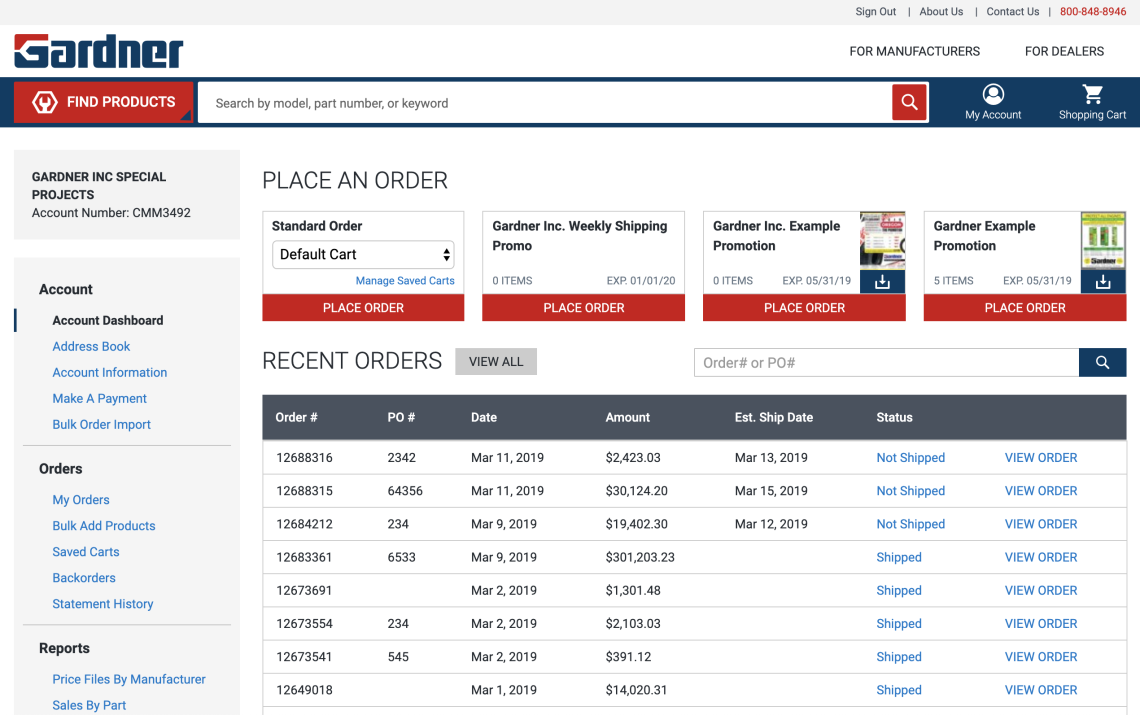Image resolution: width=1140 pixels, height=715 pixels.
Task: Click the product search input field
Action: point(545,103)
